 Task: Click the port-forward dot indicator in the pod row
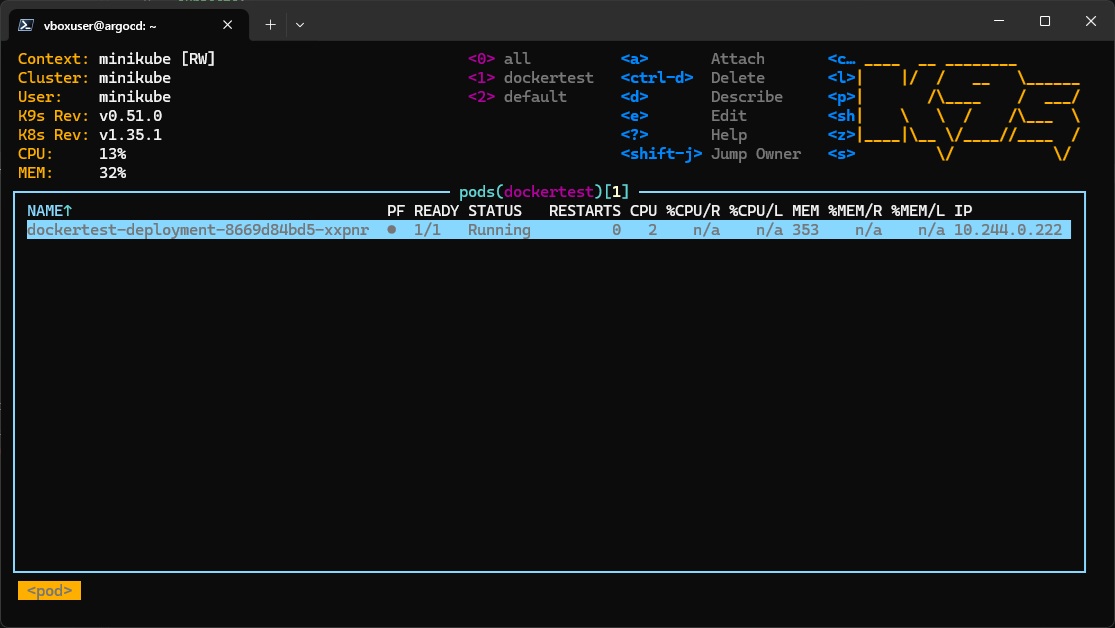coord(392,230)
